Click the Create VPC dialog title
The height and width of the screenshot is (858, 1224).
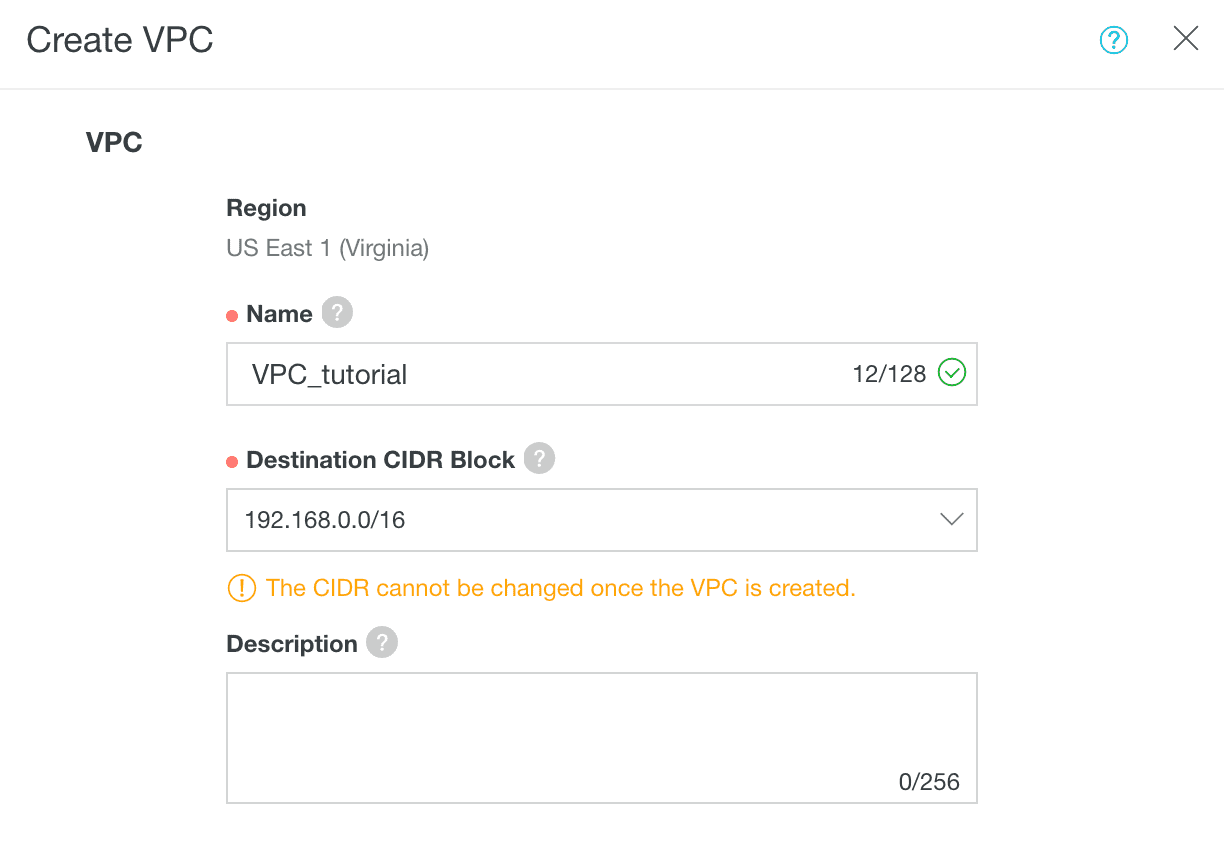[120, 40]
